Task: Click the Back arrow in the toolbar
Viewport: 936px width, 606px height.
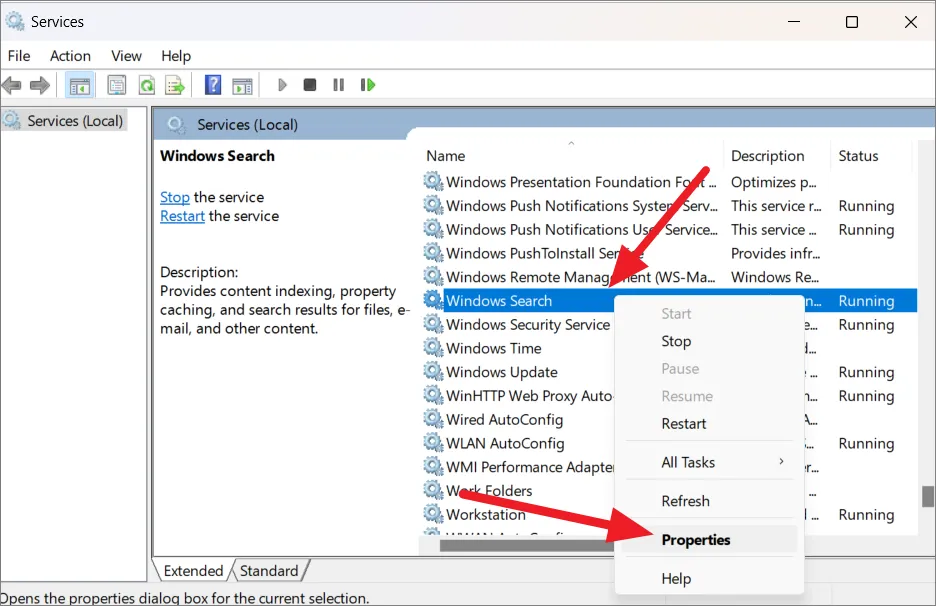Action: click(12, 86)
